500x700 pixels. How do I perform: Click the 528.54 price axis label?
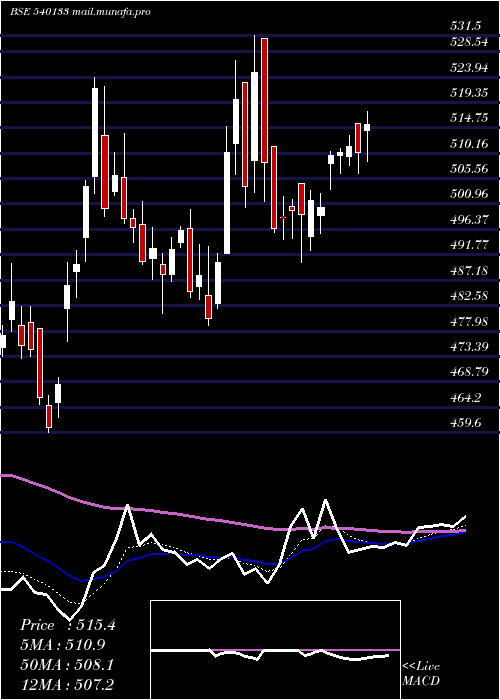(470, 43)
